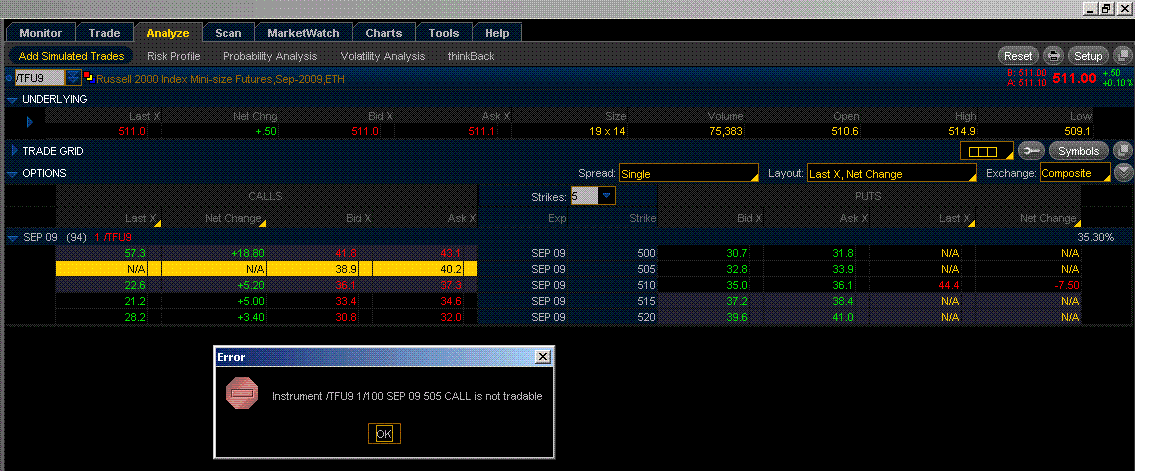
Task: Click the detach window icon beside Setup
Action: click(1121, 56)
